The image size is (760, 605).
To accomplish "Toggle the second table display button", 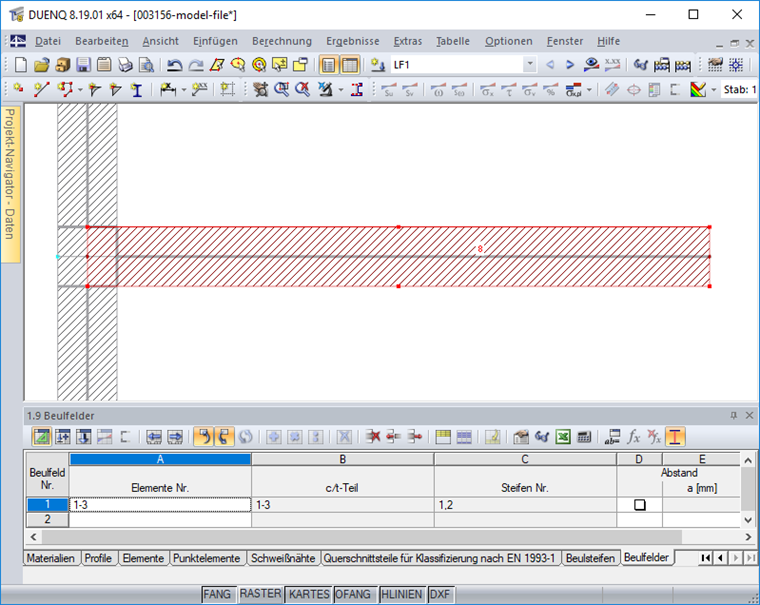I will (x=349, y=64).
